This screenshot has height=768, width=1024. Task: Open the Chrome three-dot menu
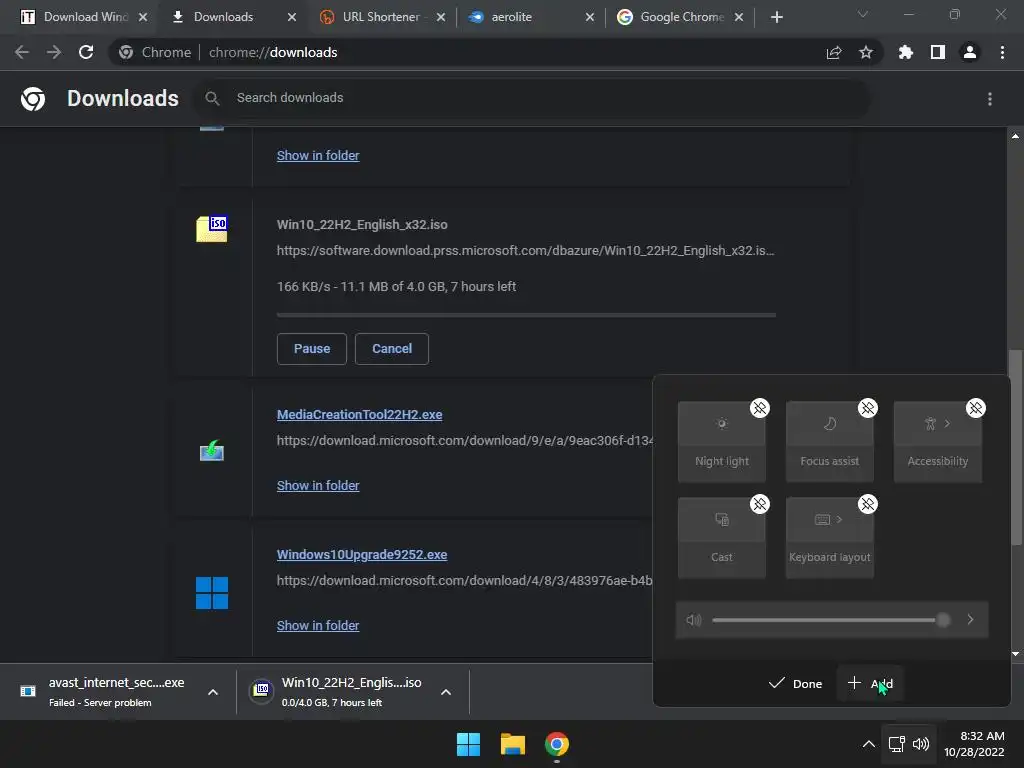pyautogui.click(x=1002, y=52)
